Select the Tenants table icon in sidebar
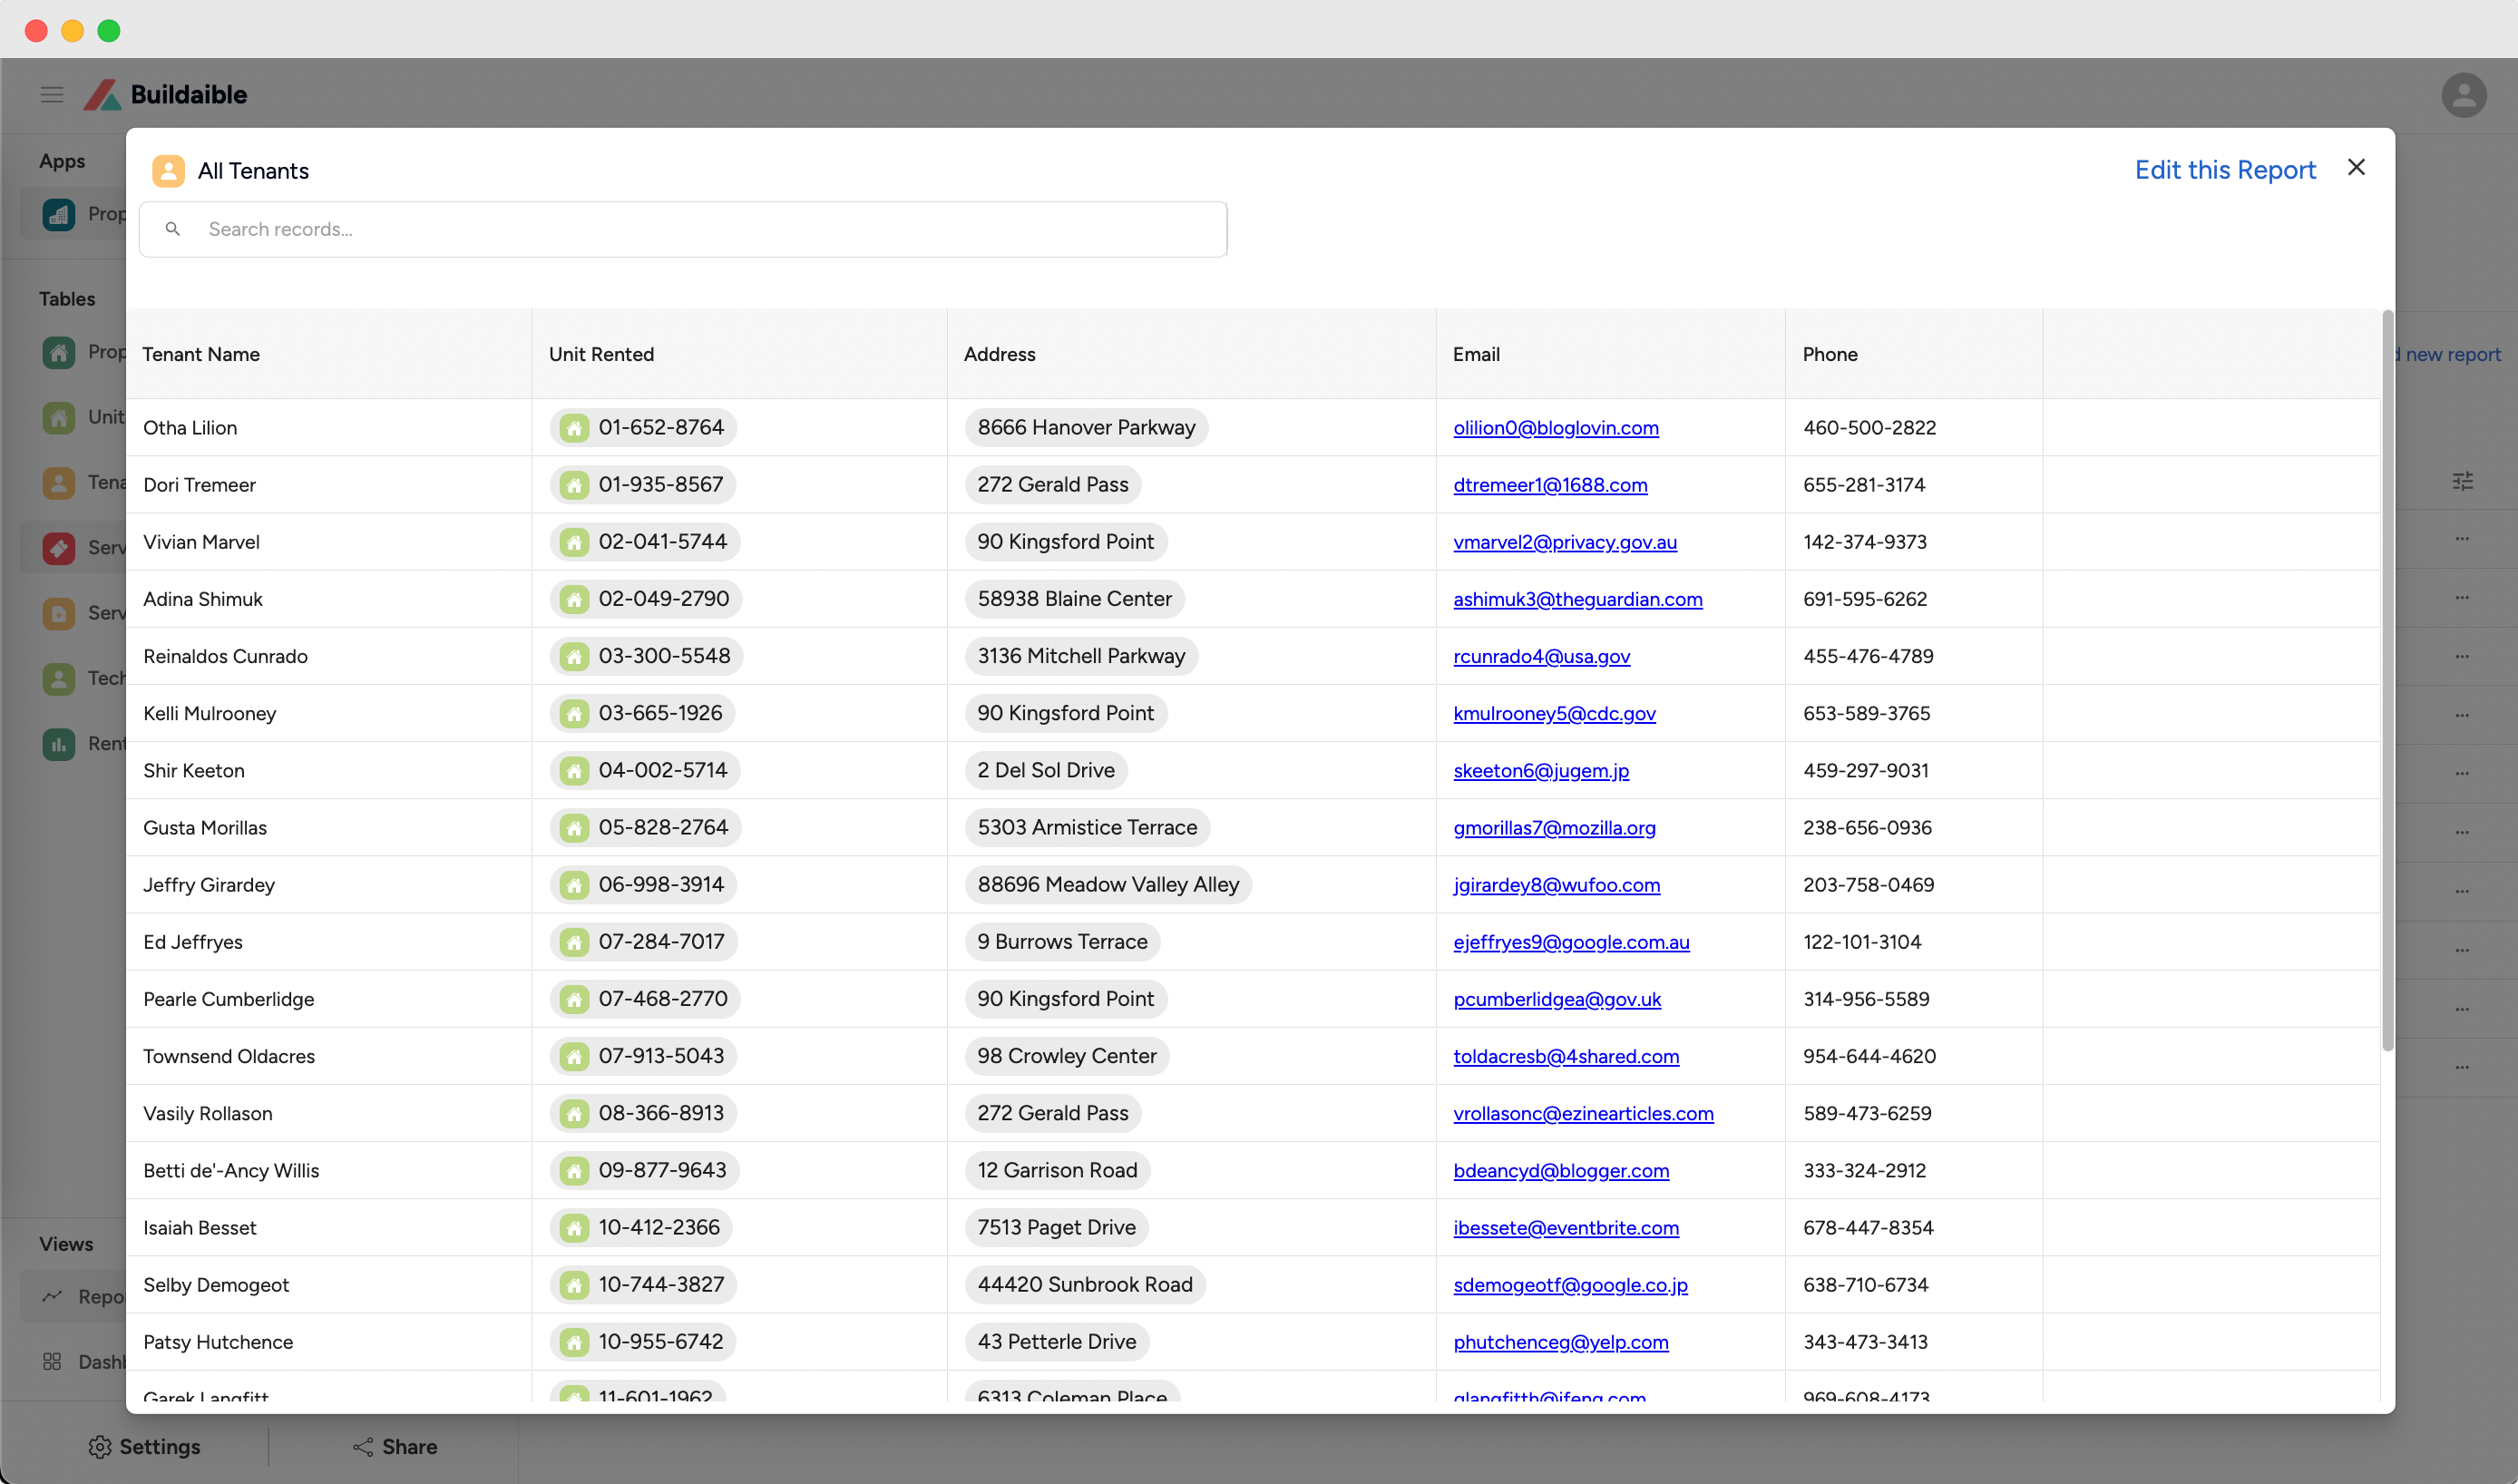Image resolution: width=2518 pixels, height=1484 pixels. [59, 483]
